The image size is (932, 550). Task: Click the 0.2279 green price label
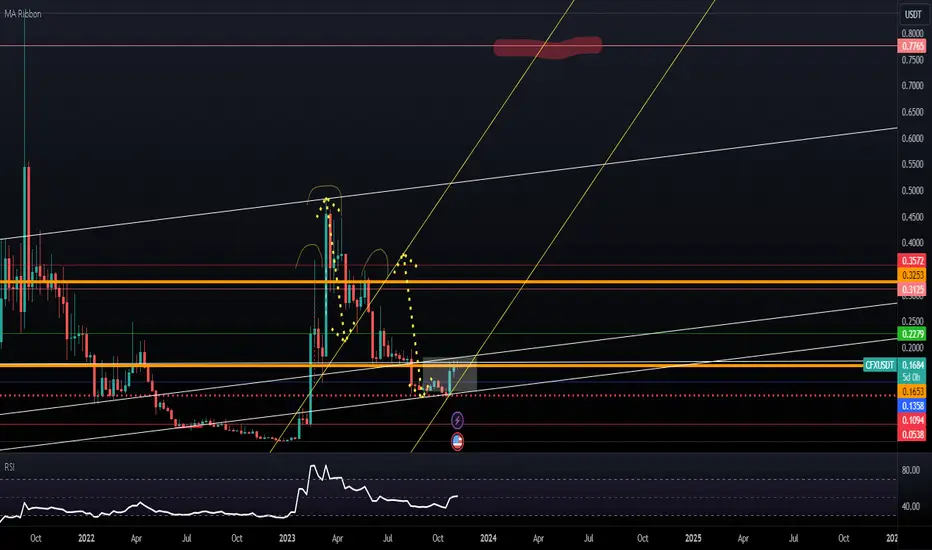tap(912, 334)
